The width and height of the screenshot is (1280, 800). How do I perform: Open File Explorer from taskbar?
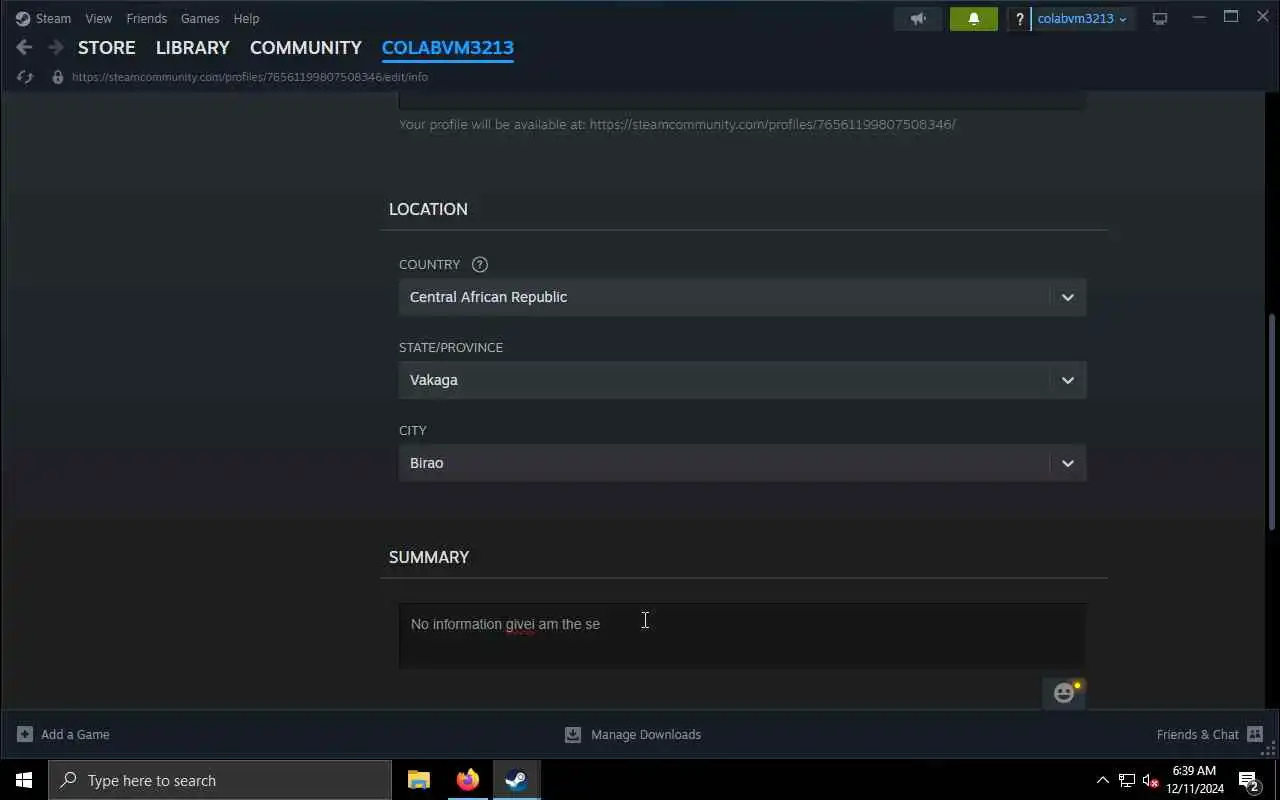[419, 780]
